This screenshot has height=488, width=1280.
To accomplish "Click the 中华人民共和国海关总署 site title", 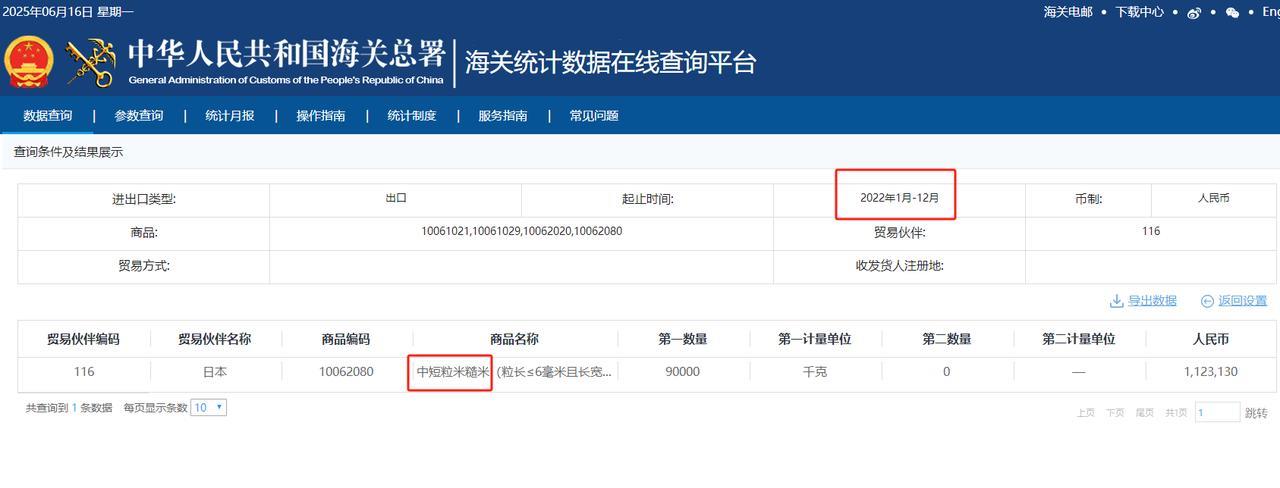I will pyautogui.click(x=286, y=54).
